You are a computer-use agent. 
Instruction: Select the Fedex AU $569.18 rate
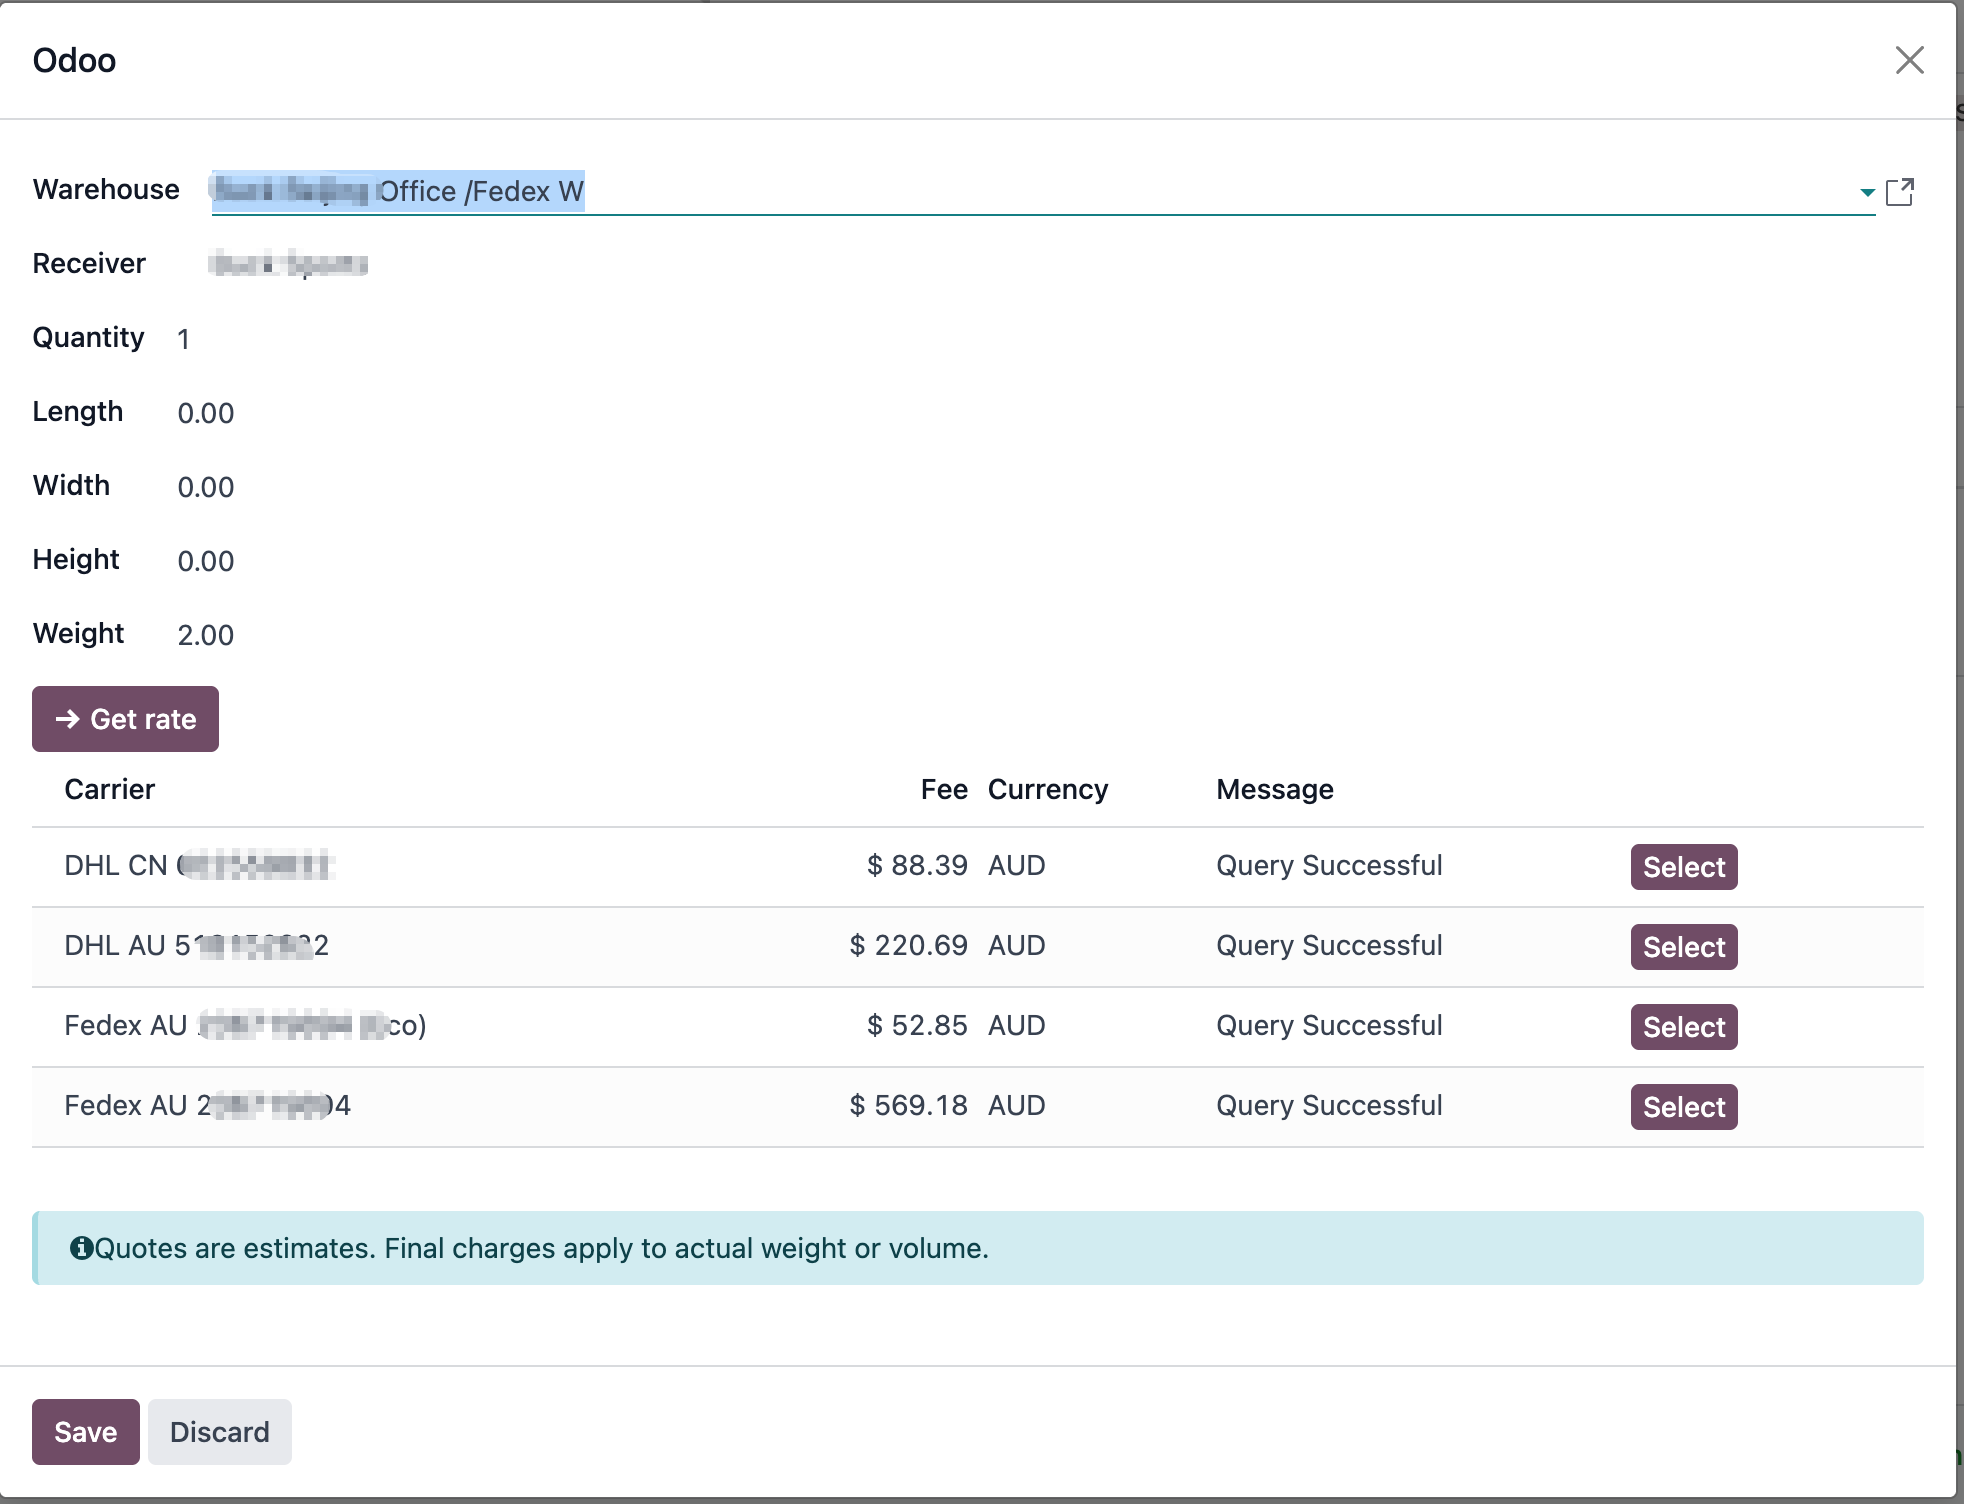coord(1683,1107)
